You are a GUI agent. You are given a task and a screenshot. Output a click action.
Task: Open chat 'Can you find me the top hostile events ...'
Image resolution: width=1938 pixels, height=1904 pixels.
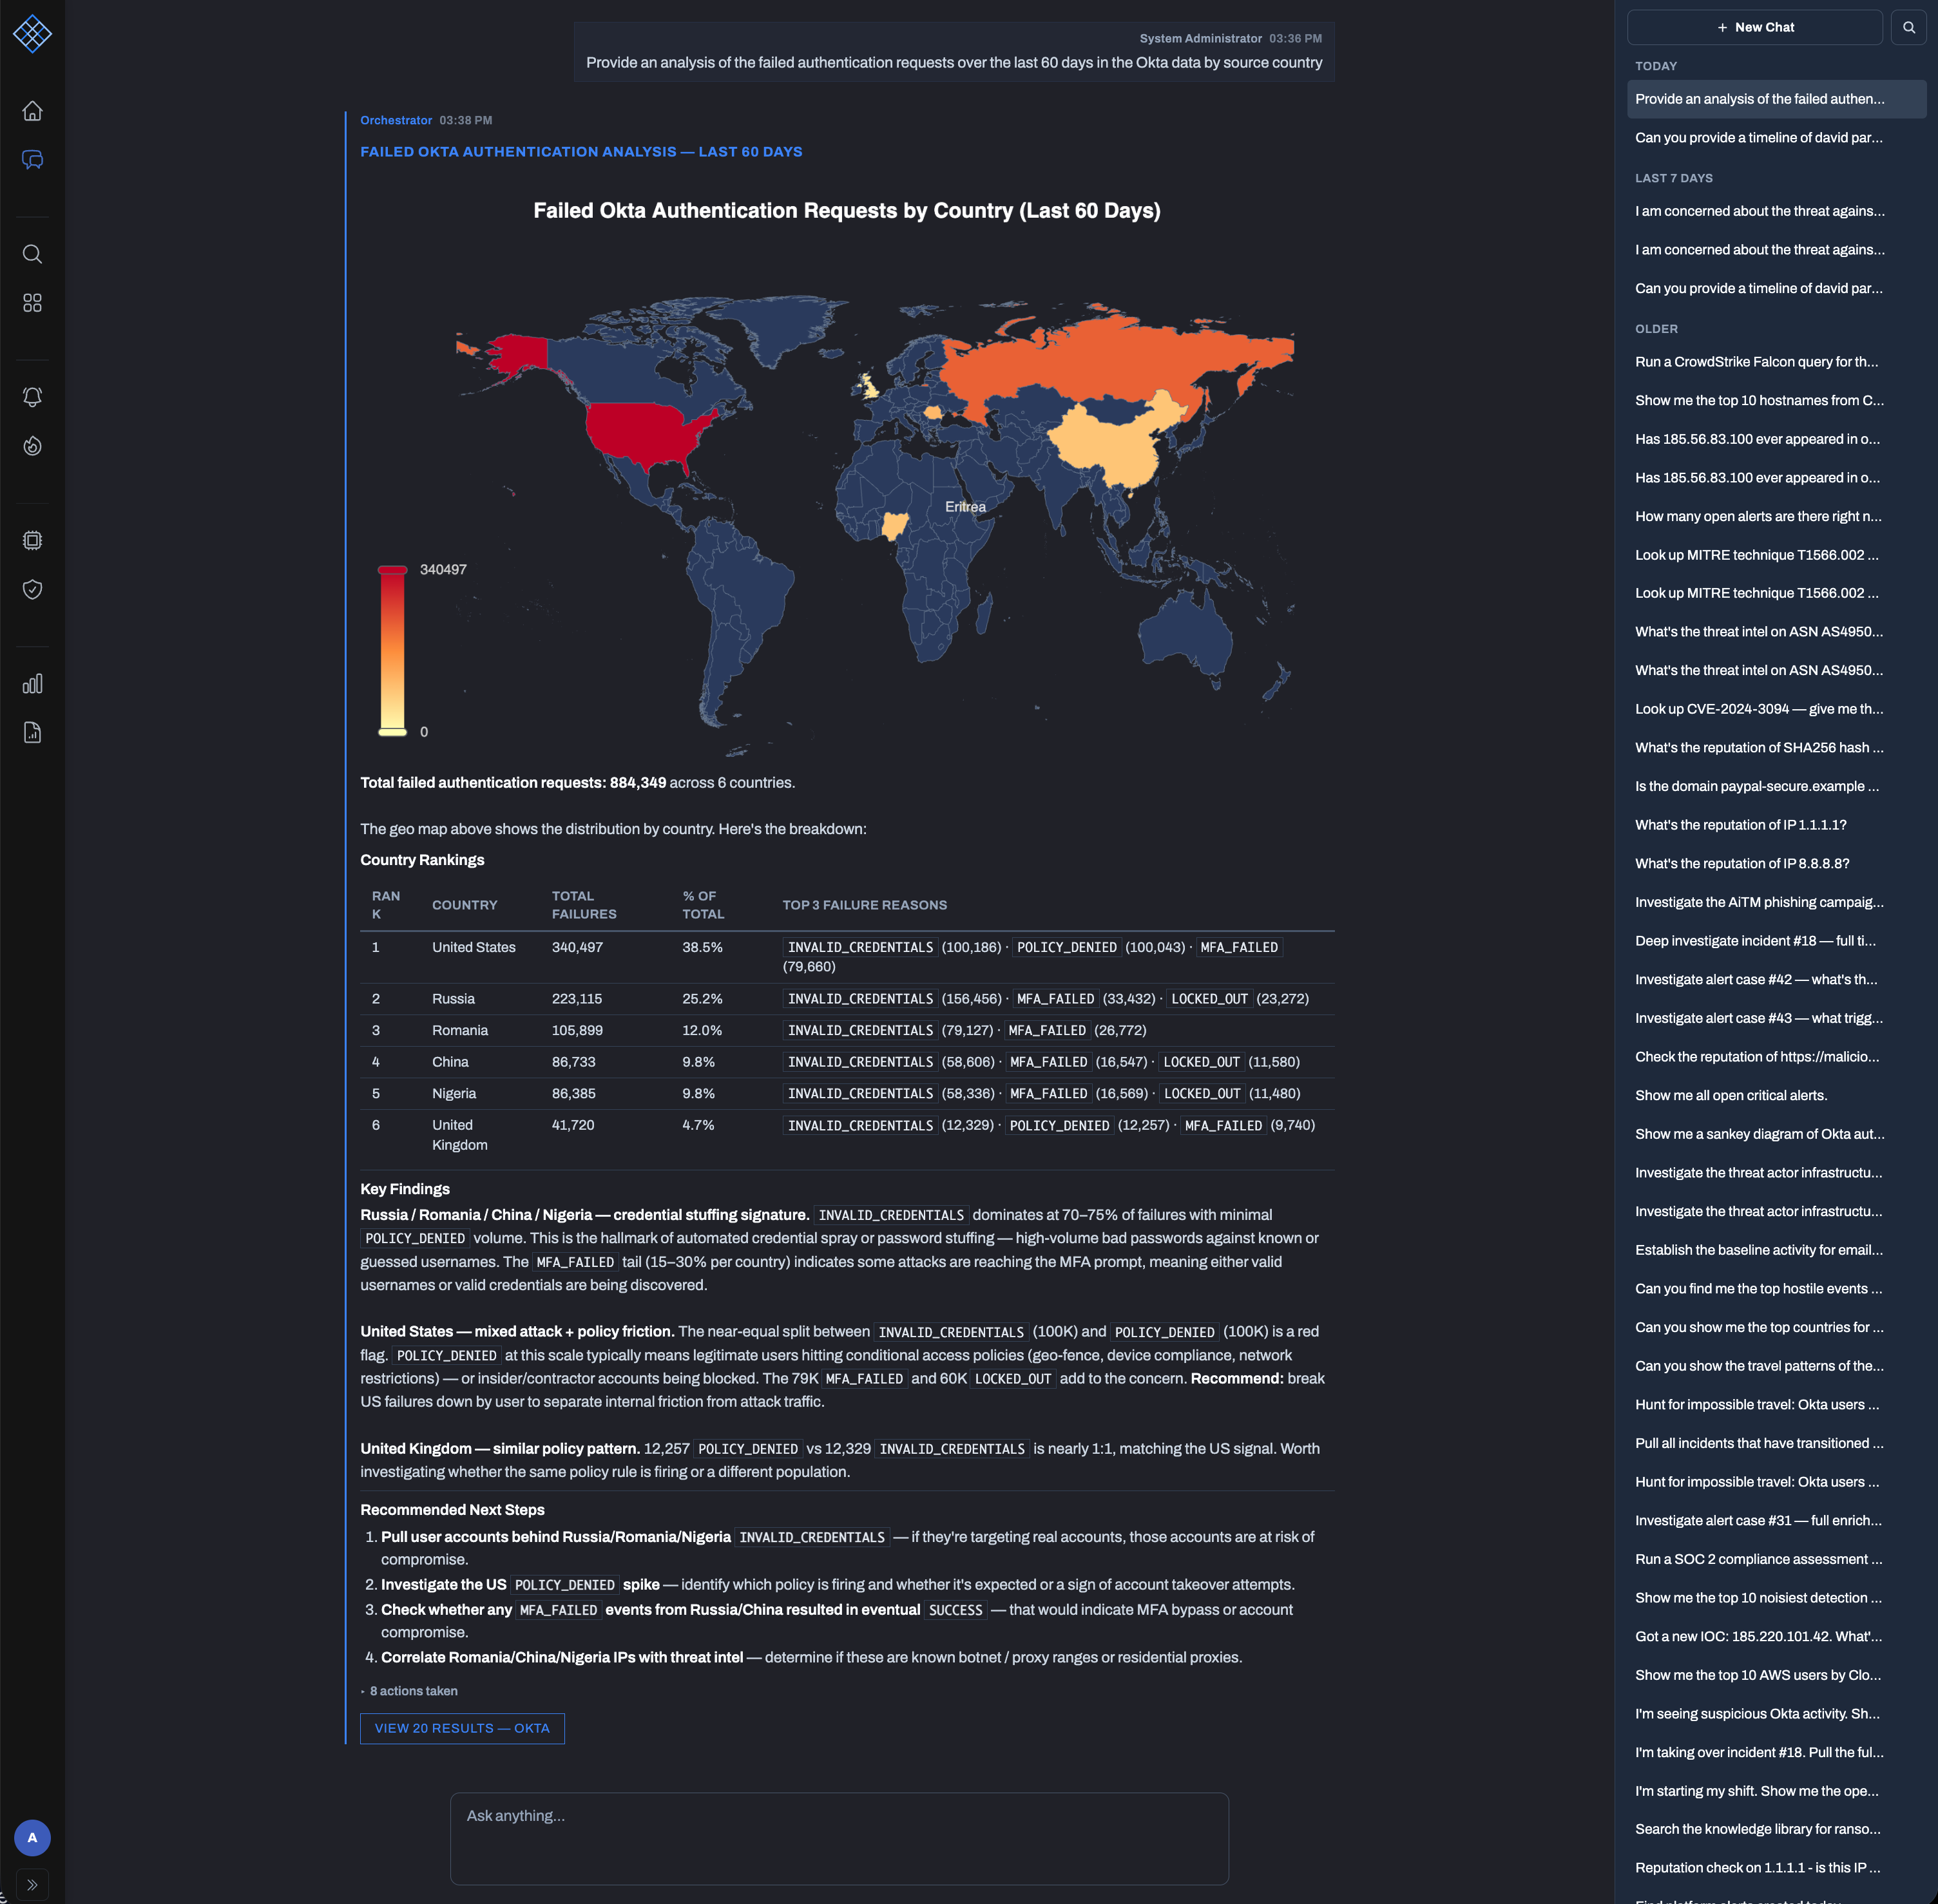[1776, 1290]
